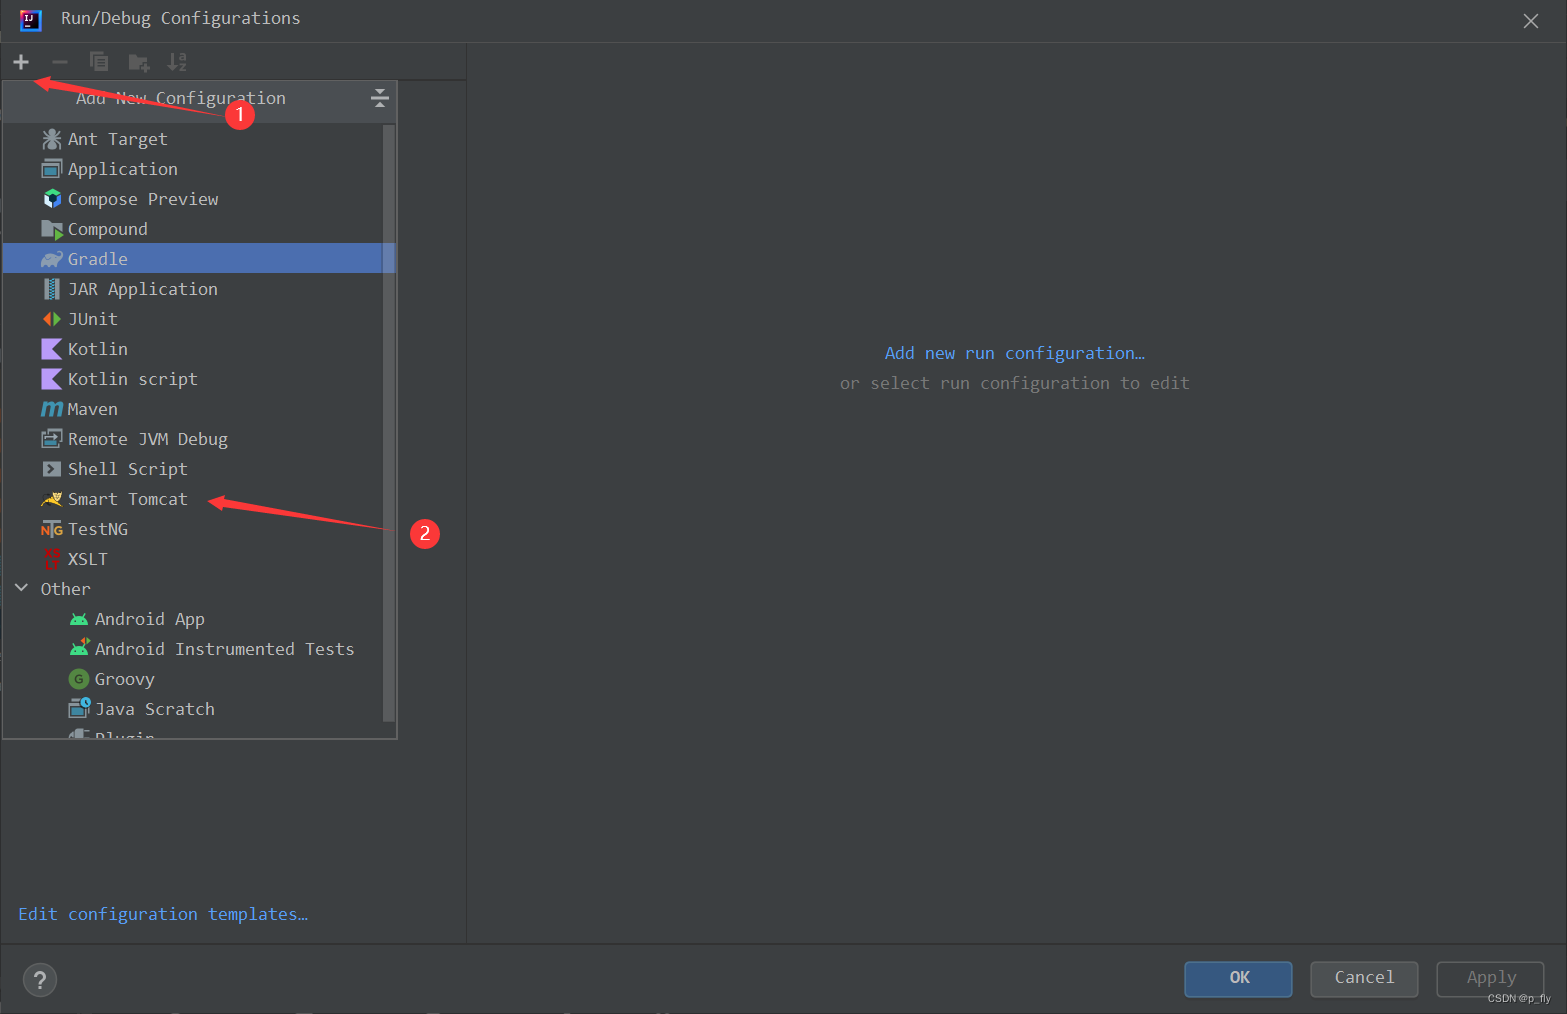Click the Shell Script terminal icon
This screenshot has width=1567, height=1014.
[x=52, y=469]
